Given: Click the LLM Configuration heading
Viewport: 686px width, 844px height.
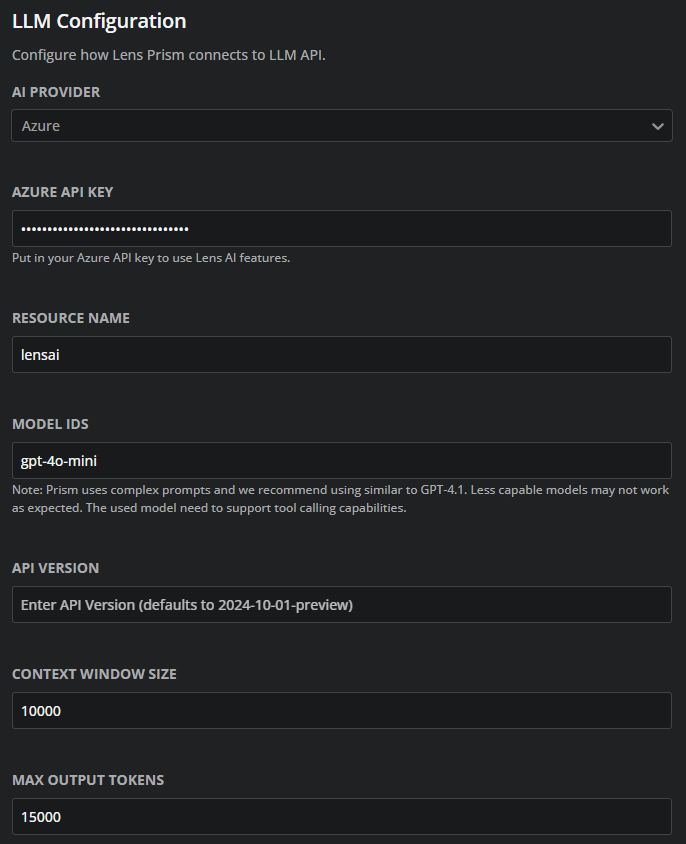Looking at the screenshot, I should (x=98, y=21).
